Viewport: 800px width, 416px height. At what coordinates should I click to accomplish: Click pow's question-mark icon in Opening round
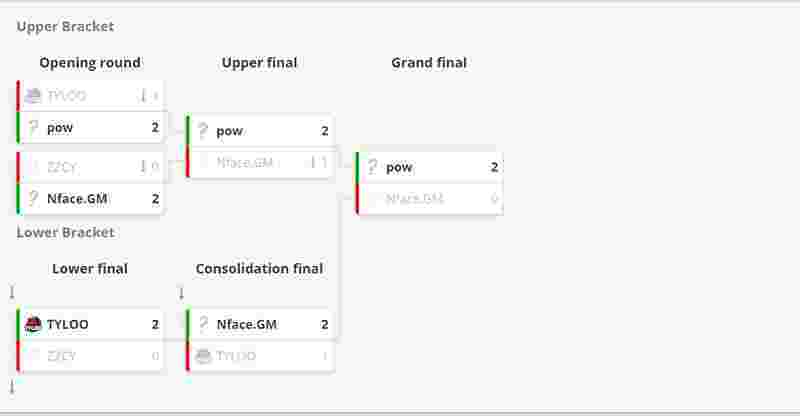tap(33, 128)
